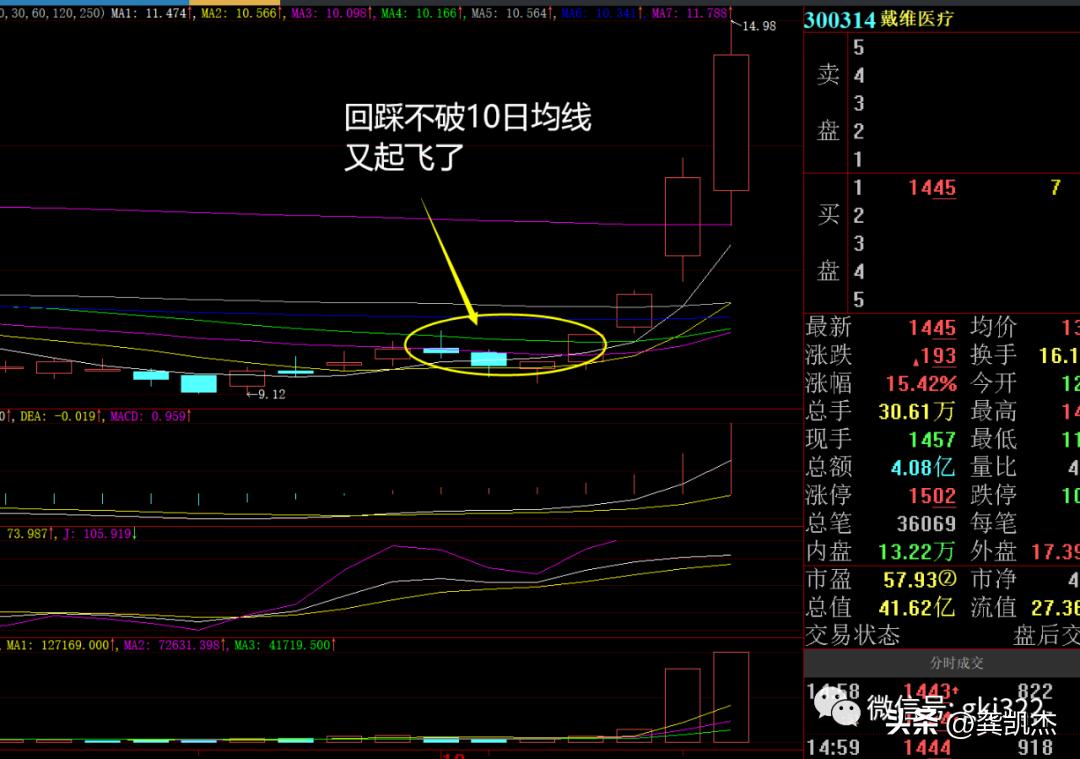This screenshot has width=1080, height=759.
Task: Select the tallest rightmost red candlestick
Action: [x=731, y=123]
